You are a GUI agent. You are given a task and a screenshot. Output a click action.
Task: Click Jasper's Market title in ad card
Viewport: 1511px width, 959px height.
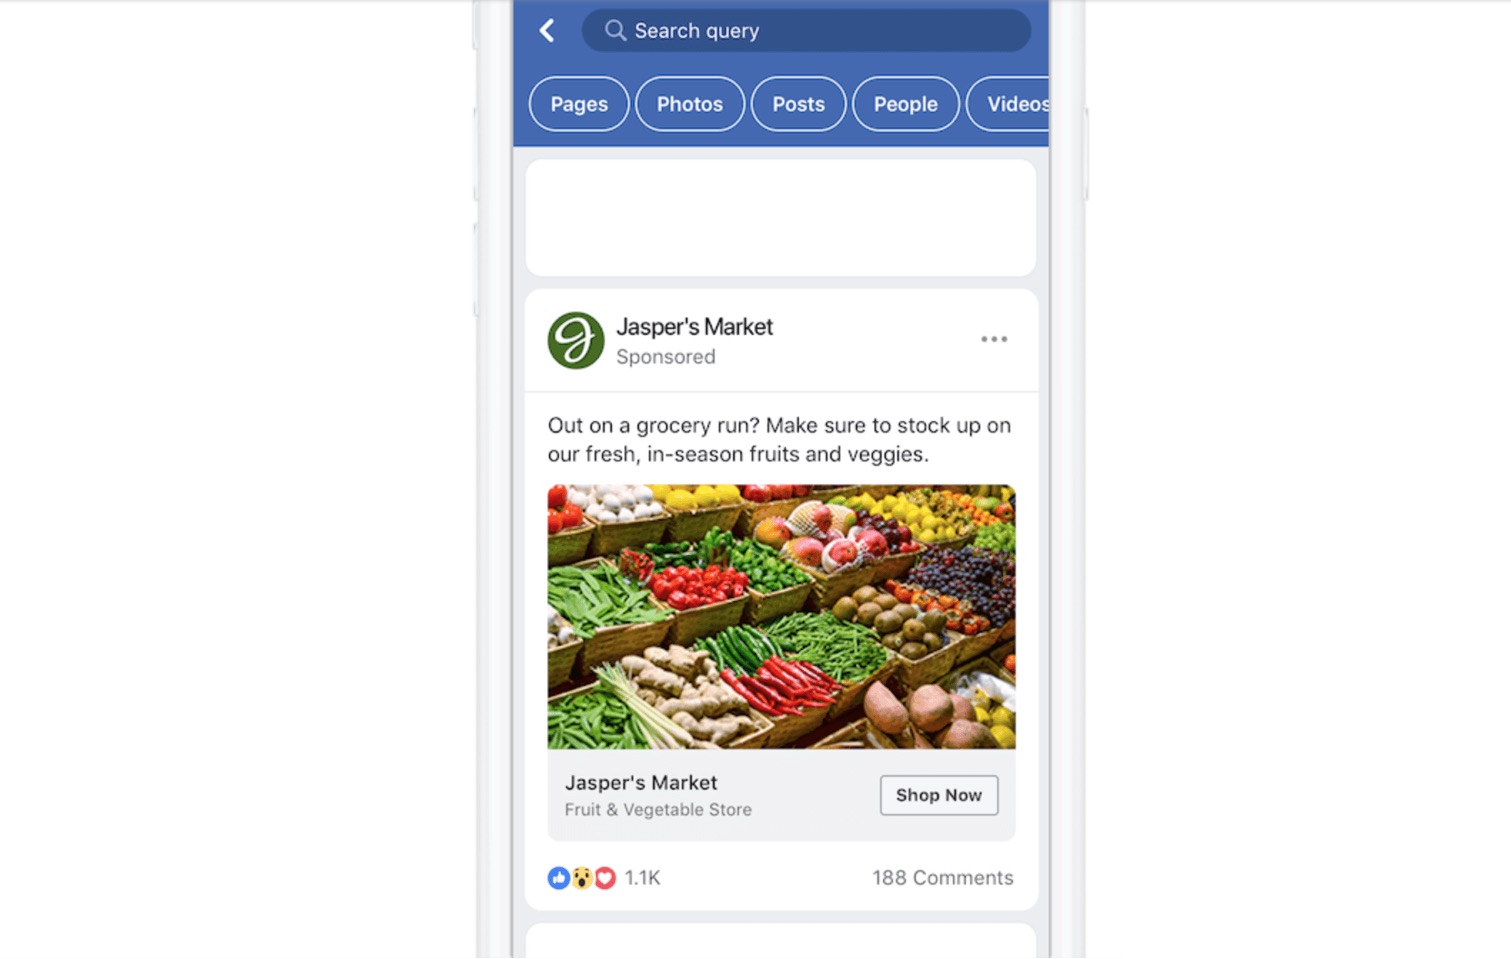point(641,783)
